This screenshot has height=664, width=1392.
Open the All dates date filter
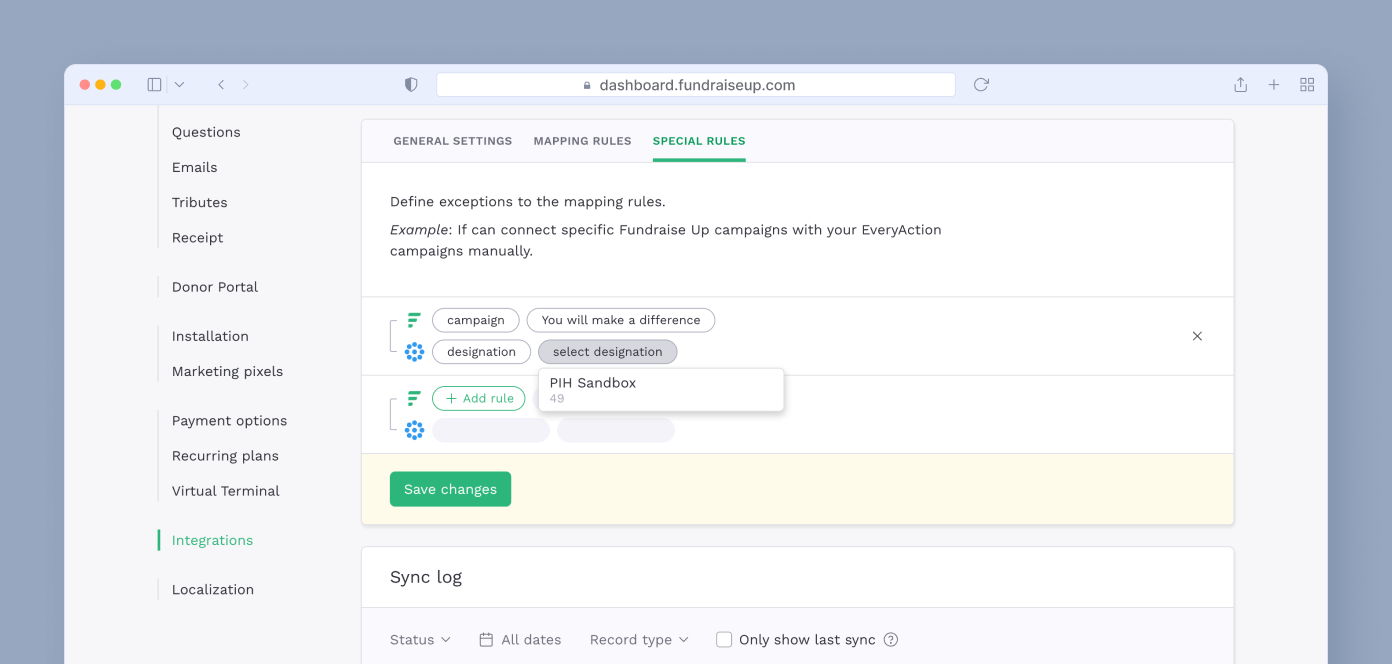(x=520, y=640)
